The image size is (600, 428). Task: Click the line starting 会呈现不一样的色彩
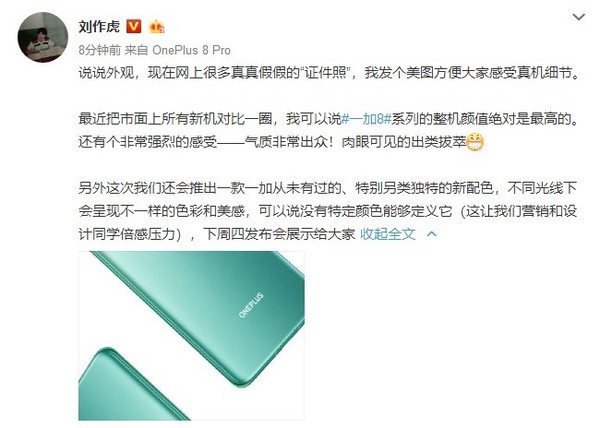click(x=328, y=211)
